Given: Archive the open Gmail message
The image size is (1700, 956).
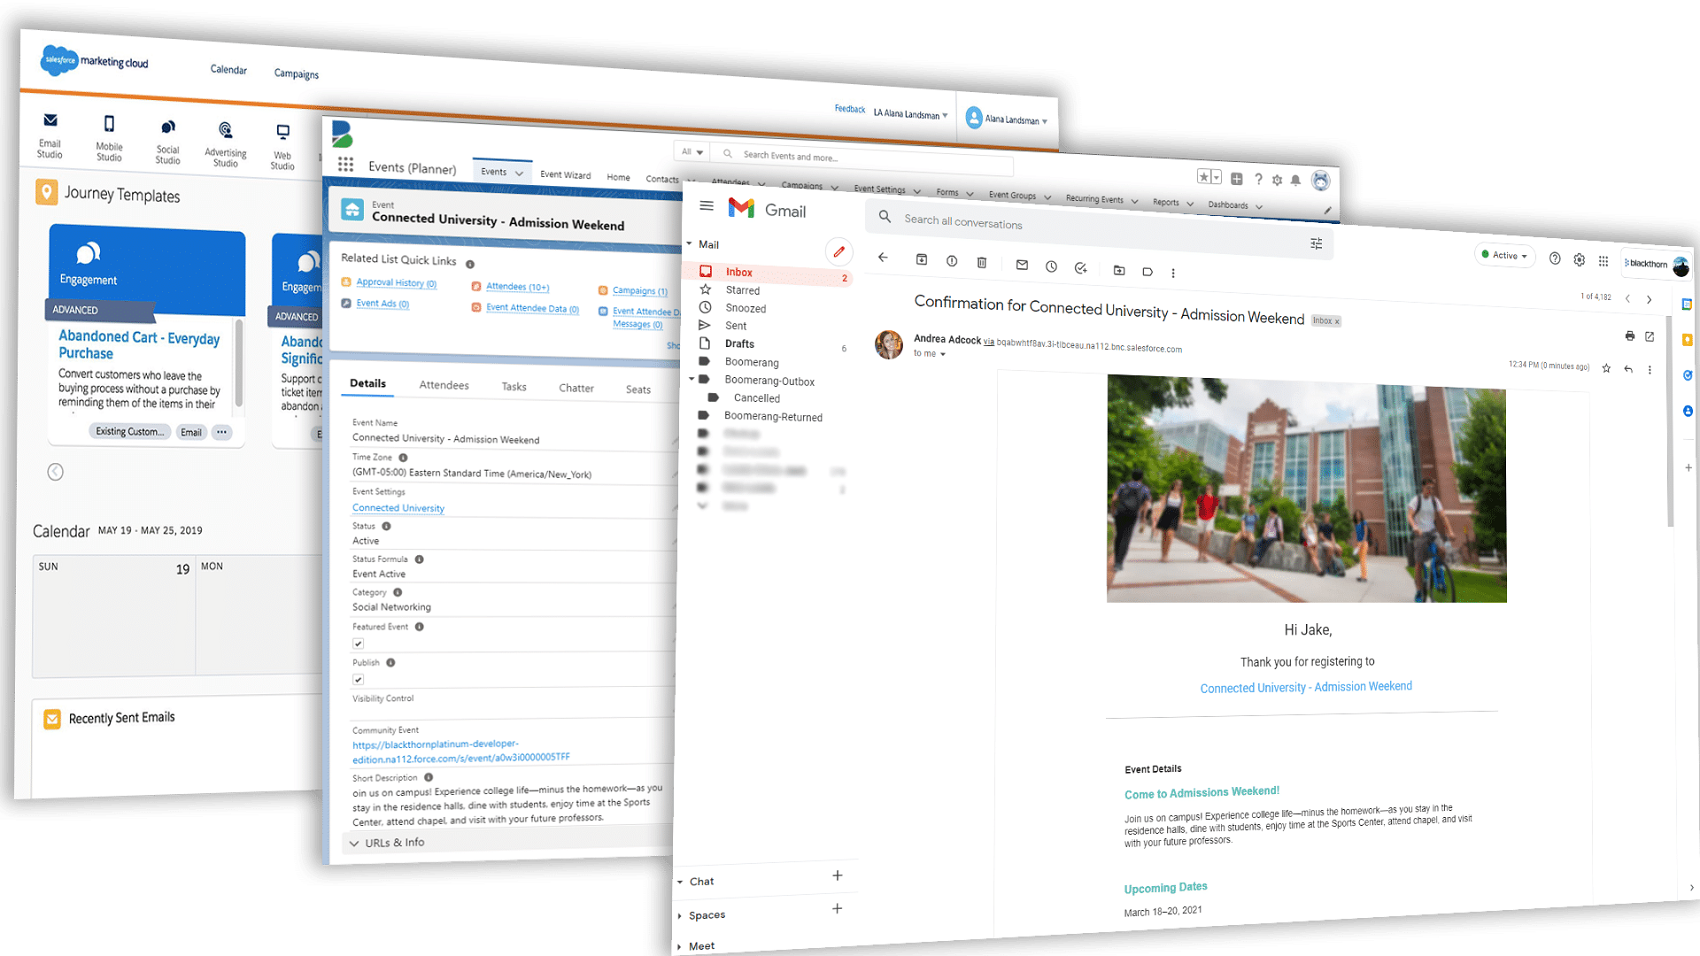Looking at the screenshot, I should [922, 259].
